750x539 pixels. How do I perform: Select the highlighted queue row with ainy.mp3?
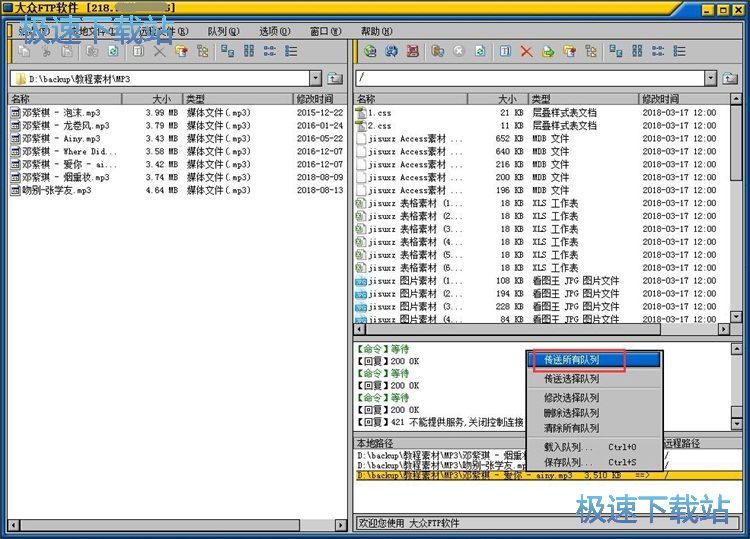coord(548,475)
